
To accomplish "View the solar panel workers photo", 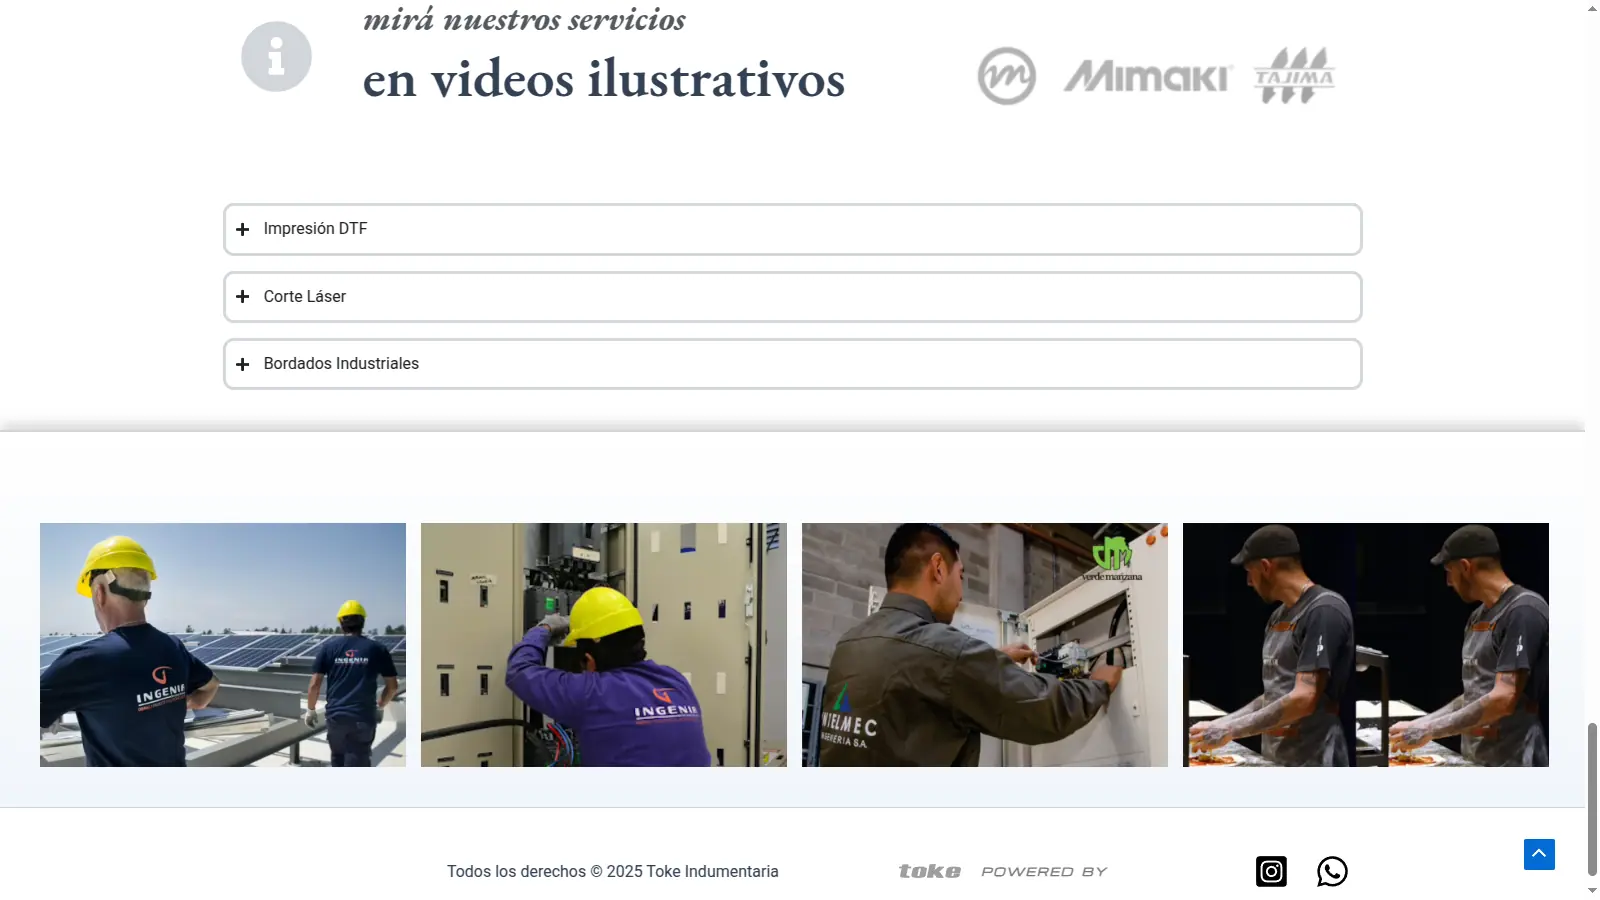I will coord(223,645).
